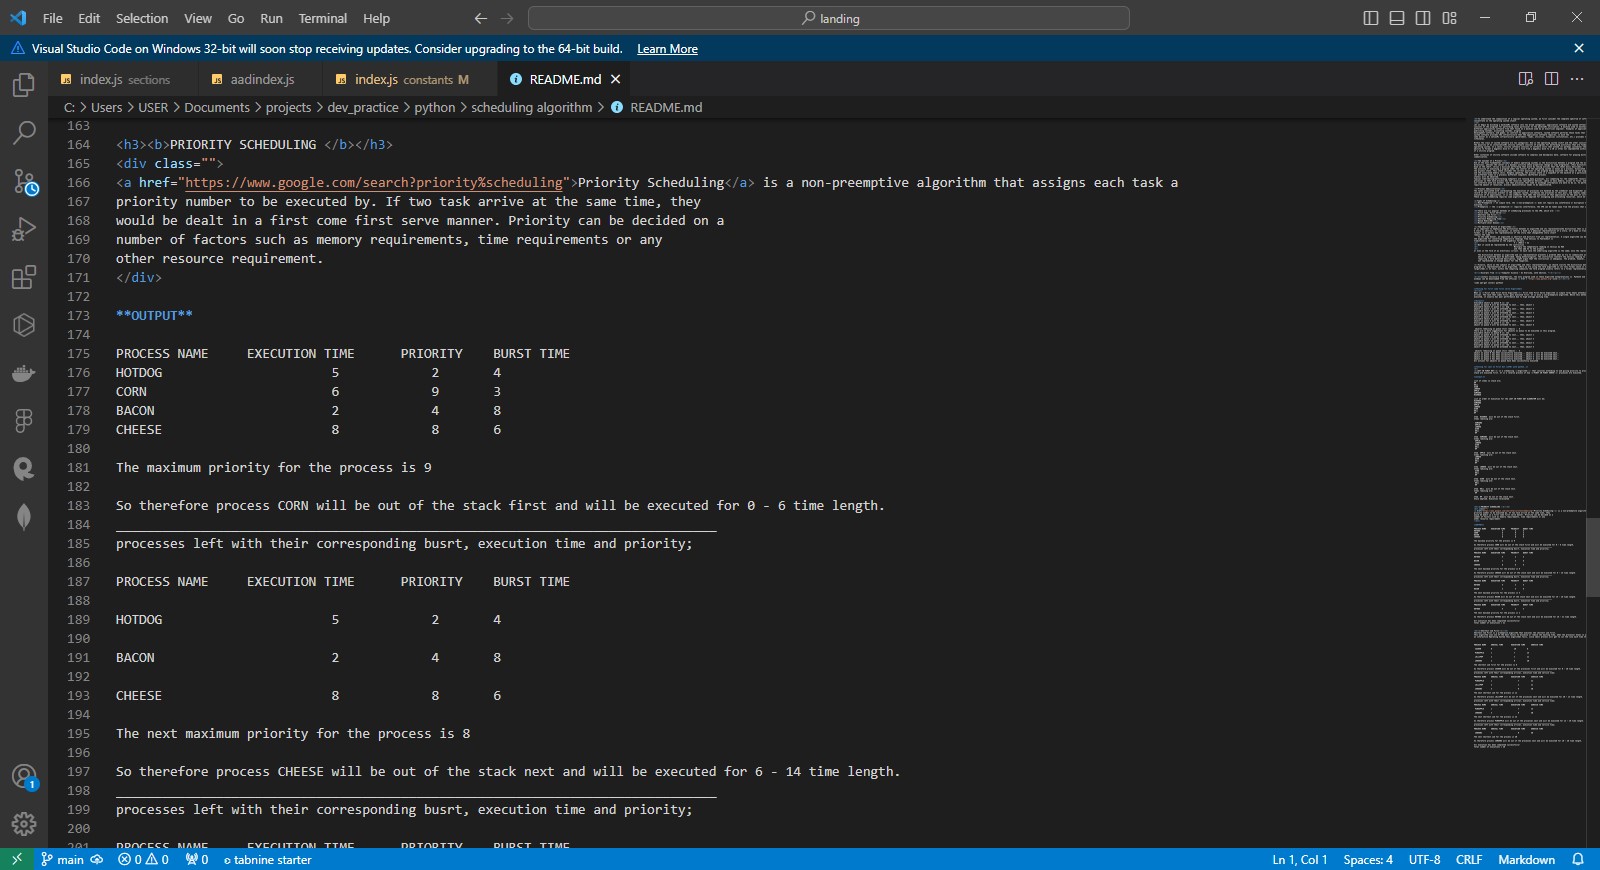Open the Google priority scheduling URL
This screenshot has width=1600, height=870.
[x=374, y=182]
